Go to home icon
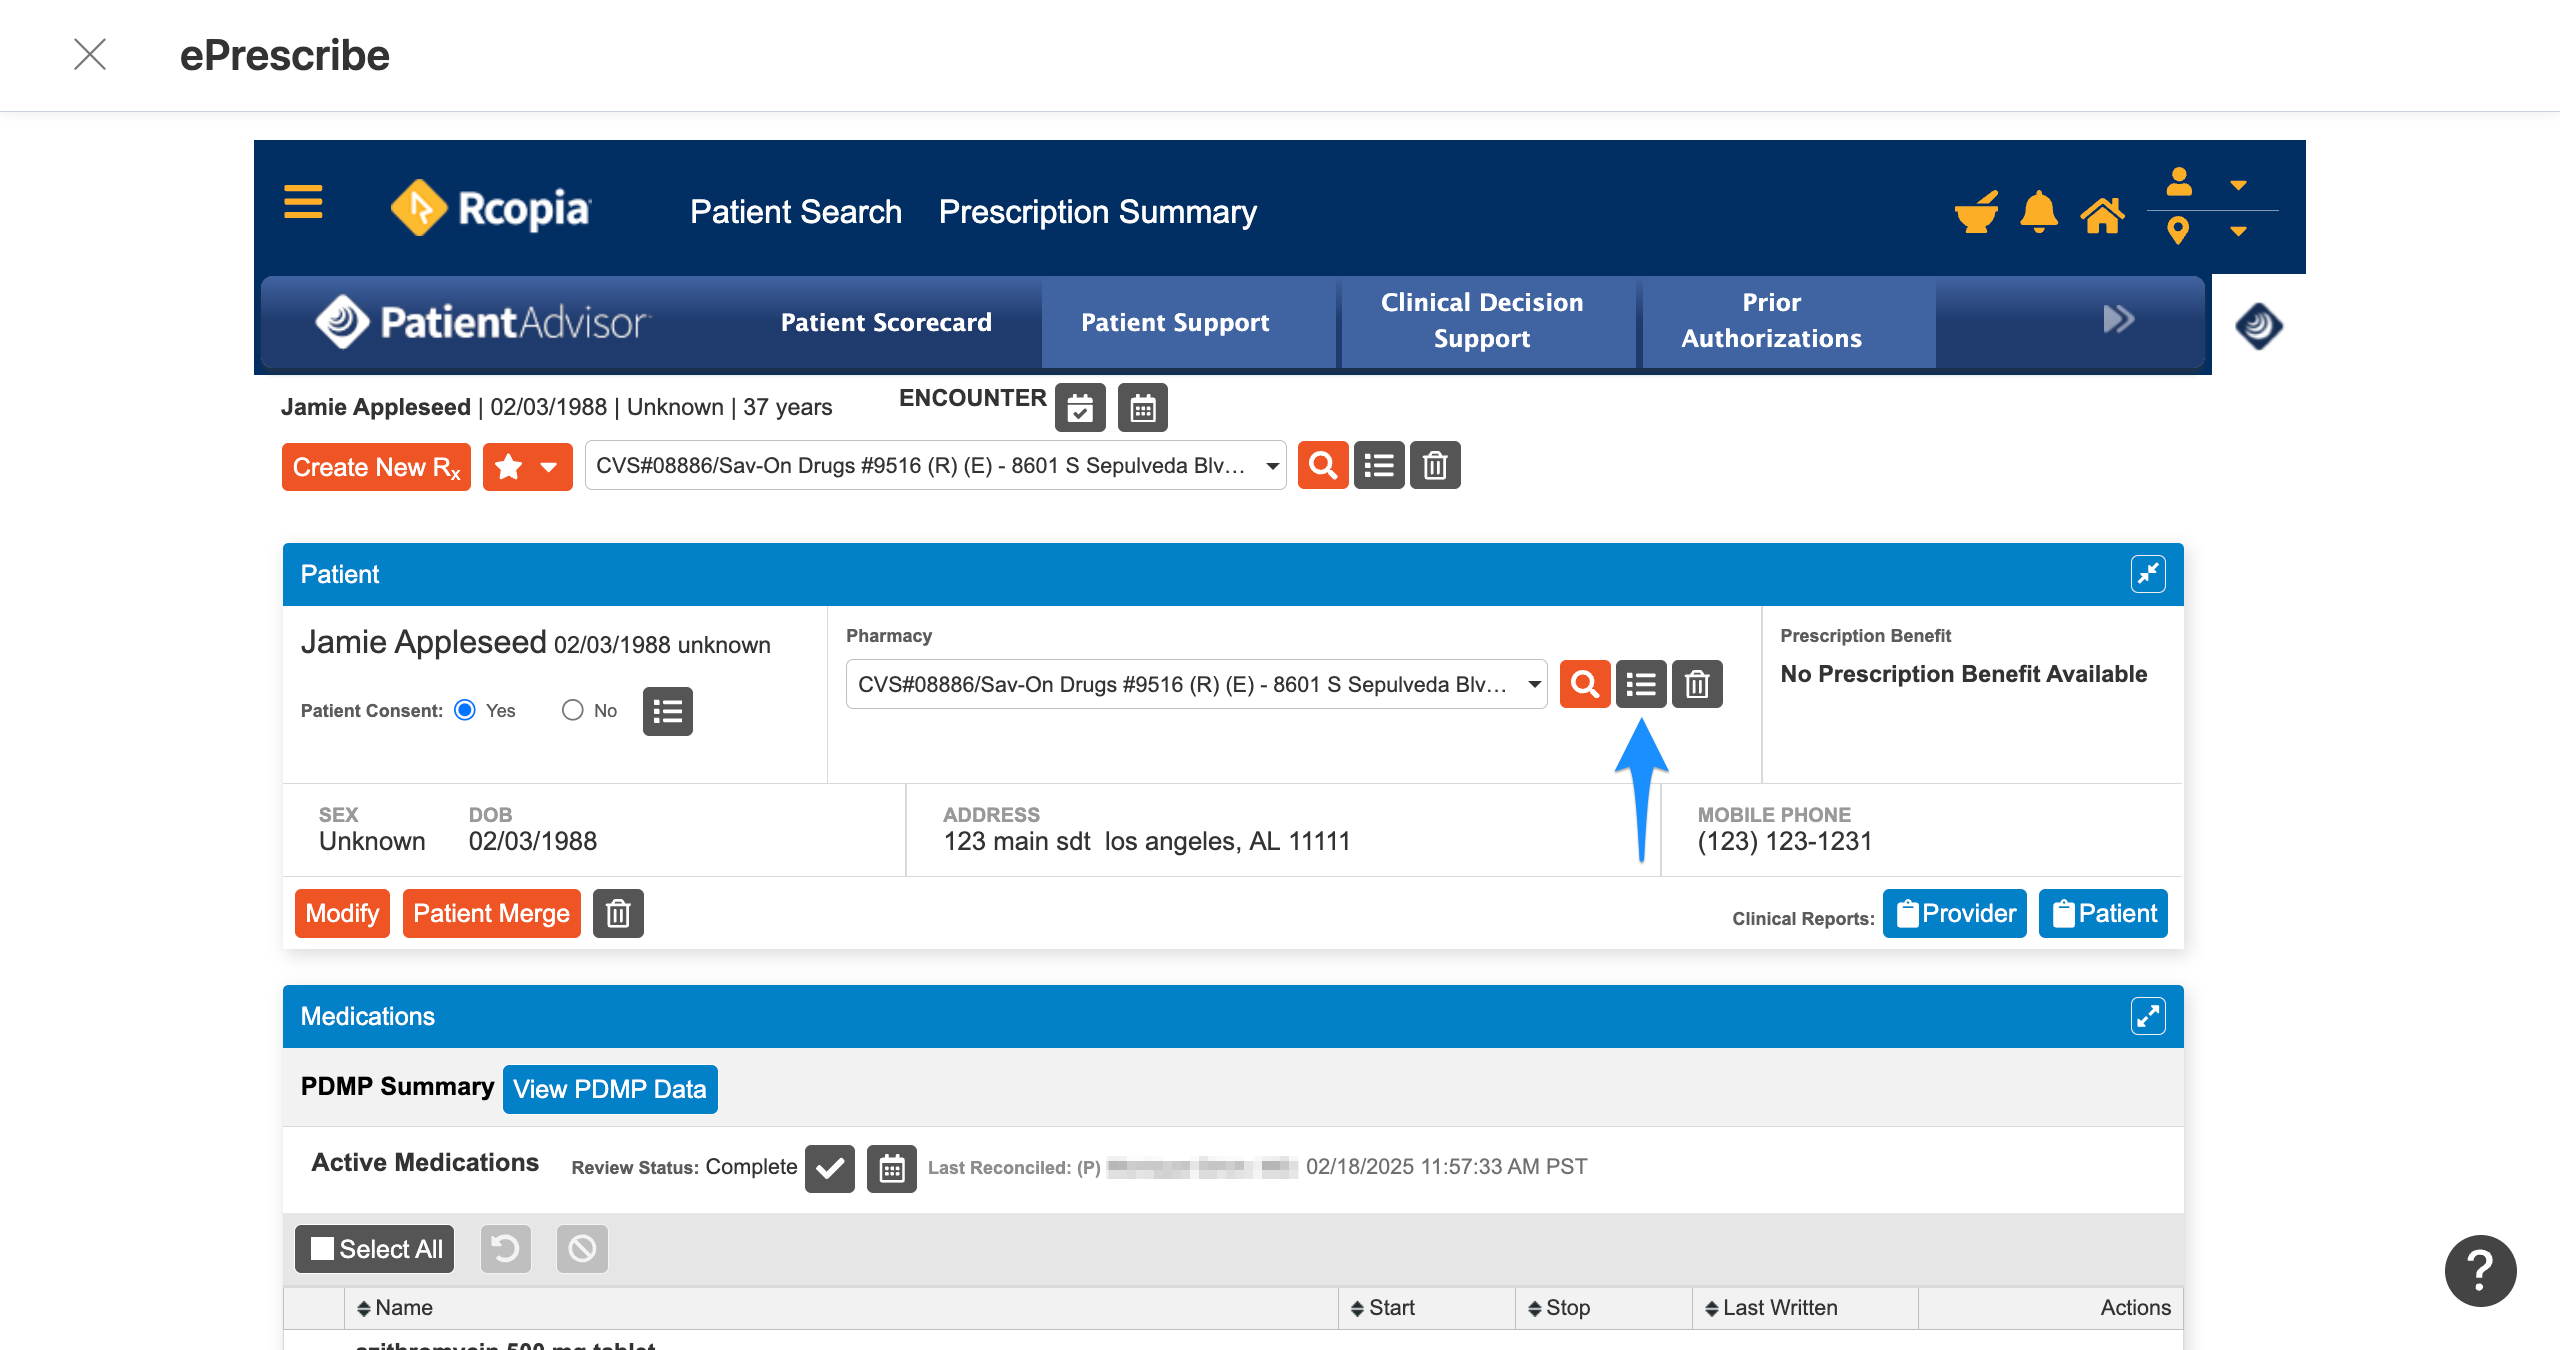Viewport: 2560px width, 1350px height. pyautogui.click(x=2102, y=214)
